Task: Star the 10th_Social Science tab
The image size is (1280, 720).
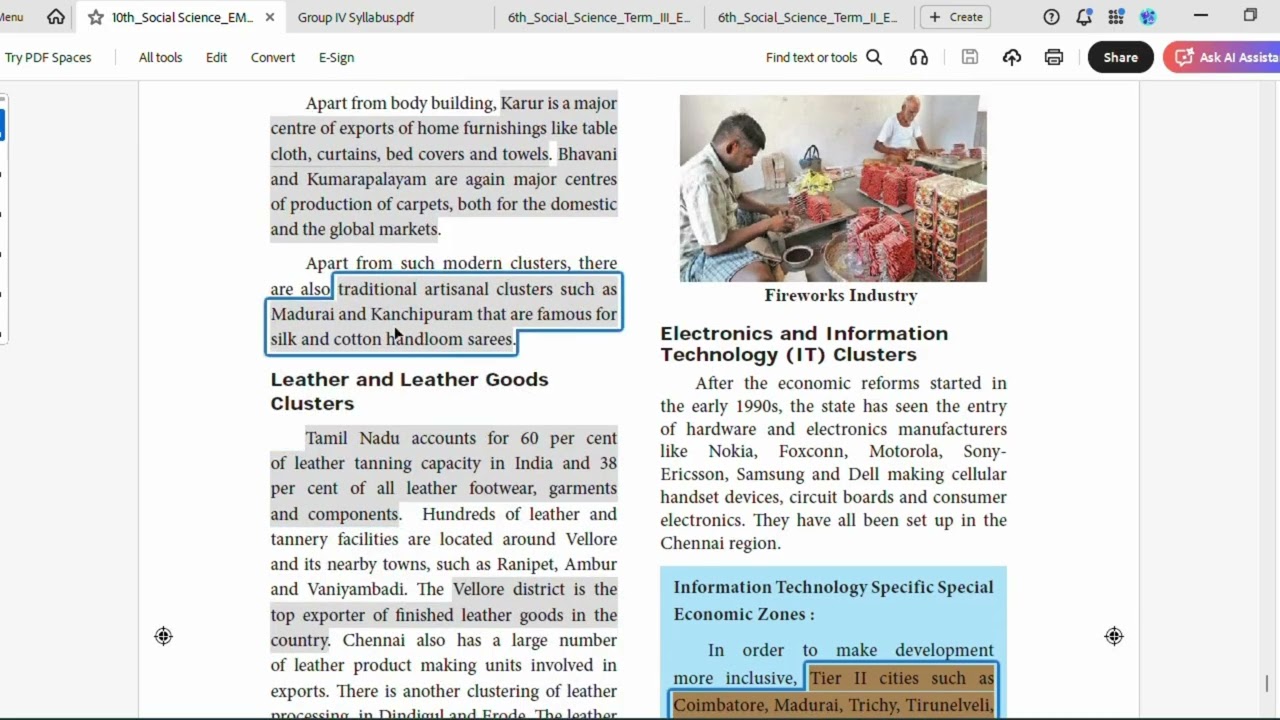Action: (x=96, y=17)
